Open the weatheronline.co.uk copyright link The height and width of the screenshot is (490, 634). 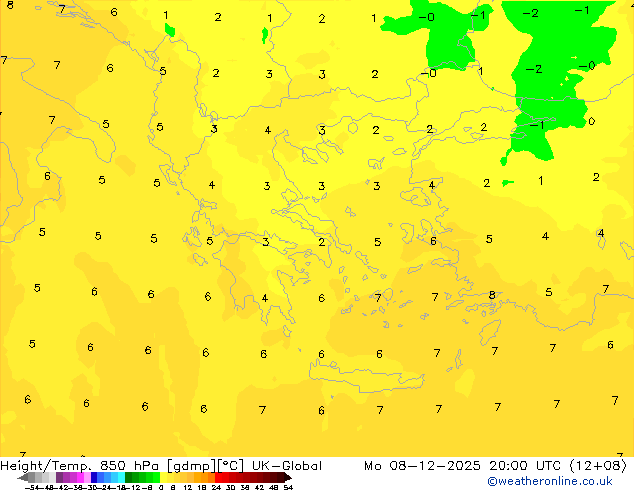tap(550, 481)
